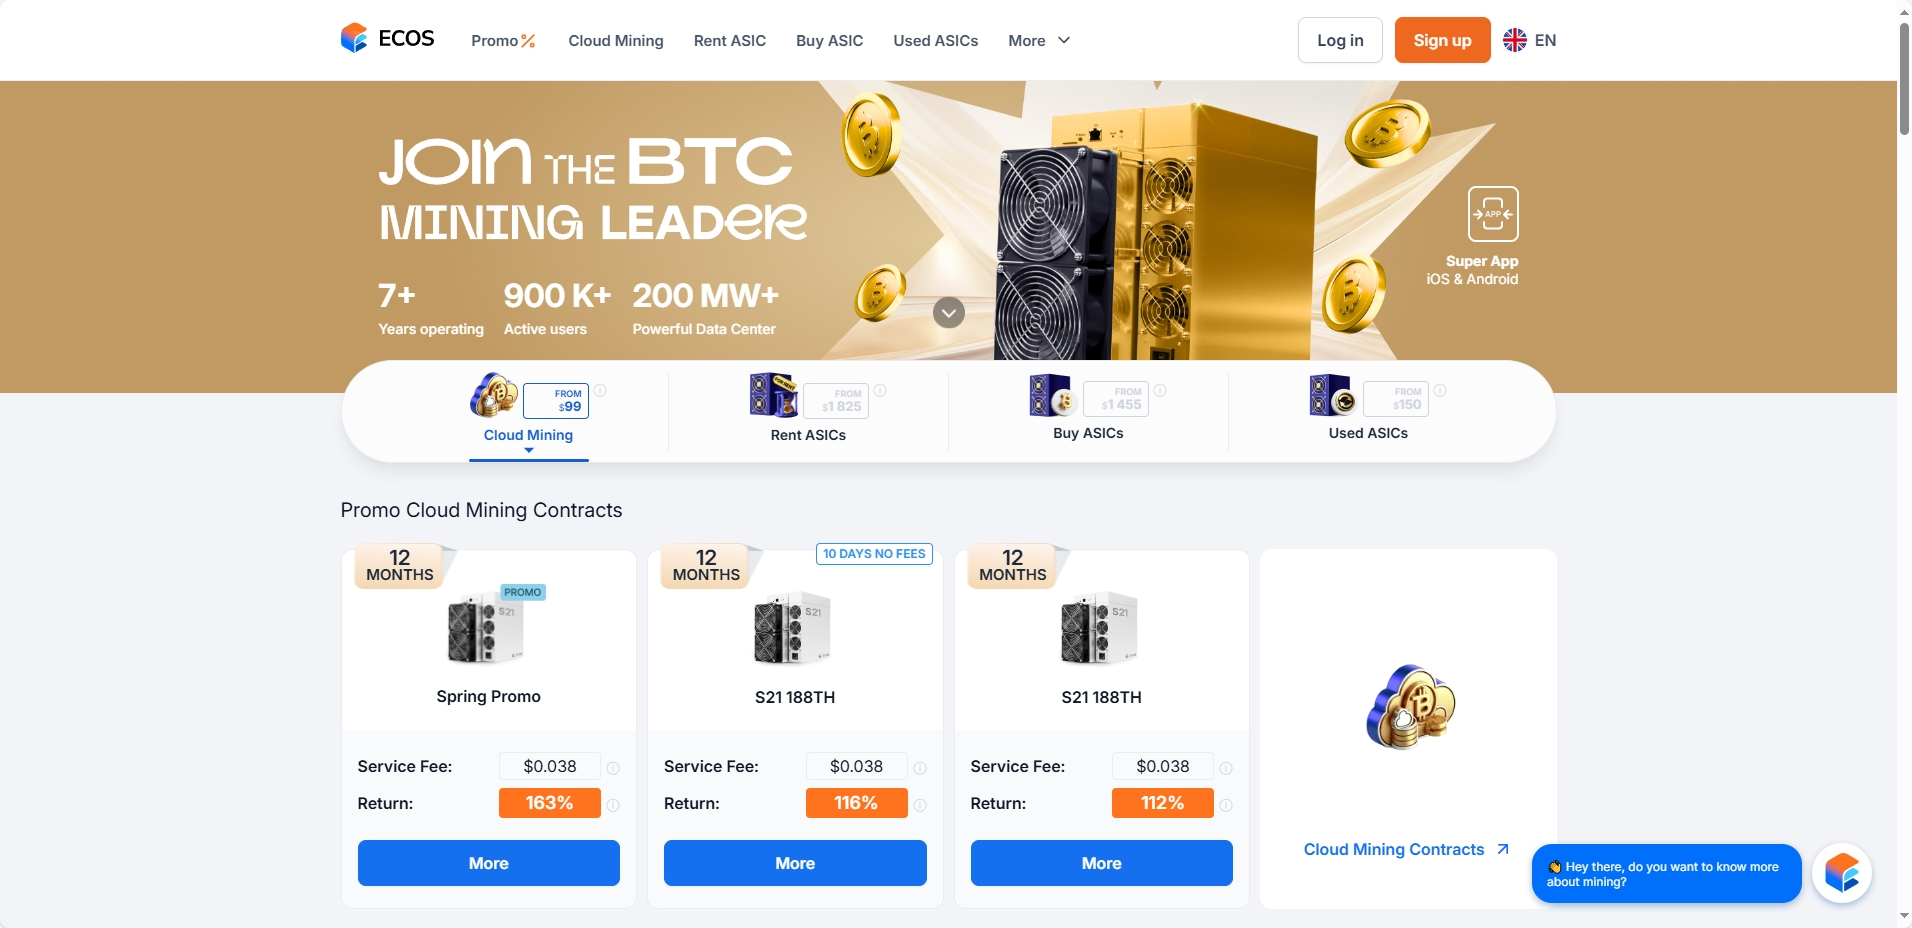Click the Bitcoin cloud illustration icon
This screenshot has width=1912, height=928.
coord(1408,708)
